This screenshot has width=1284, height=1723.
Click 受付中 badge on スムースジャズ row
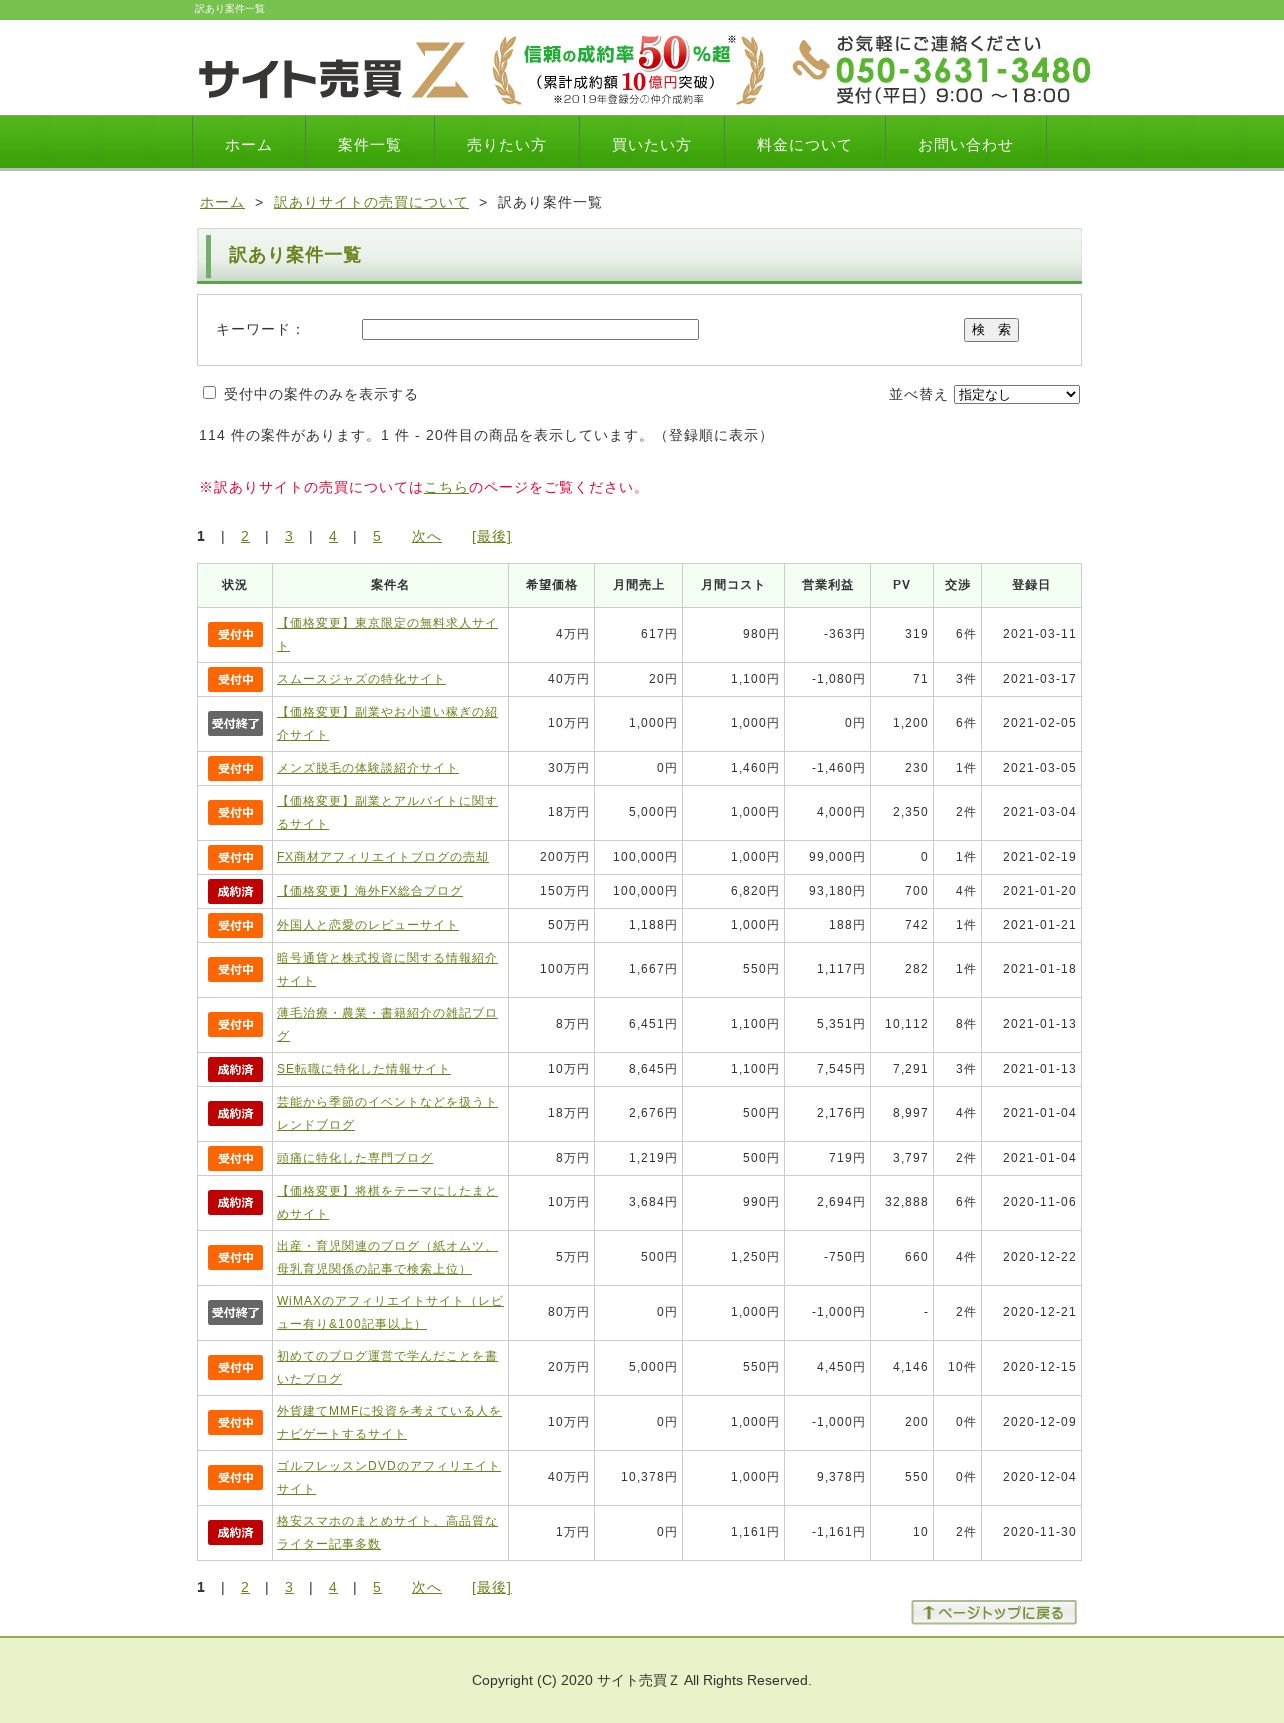235,680
